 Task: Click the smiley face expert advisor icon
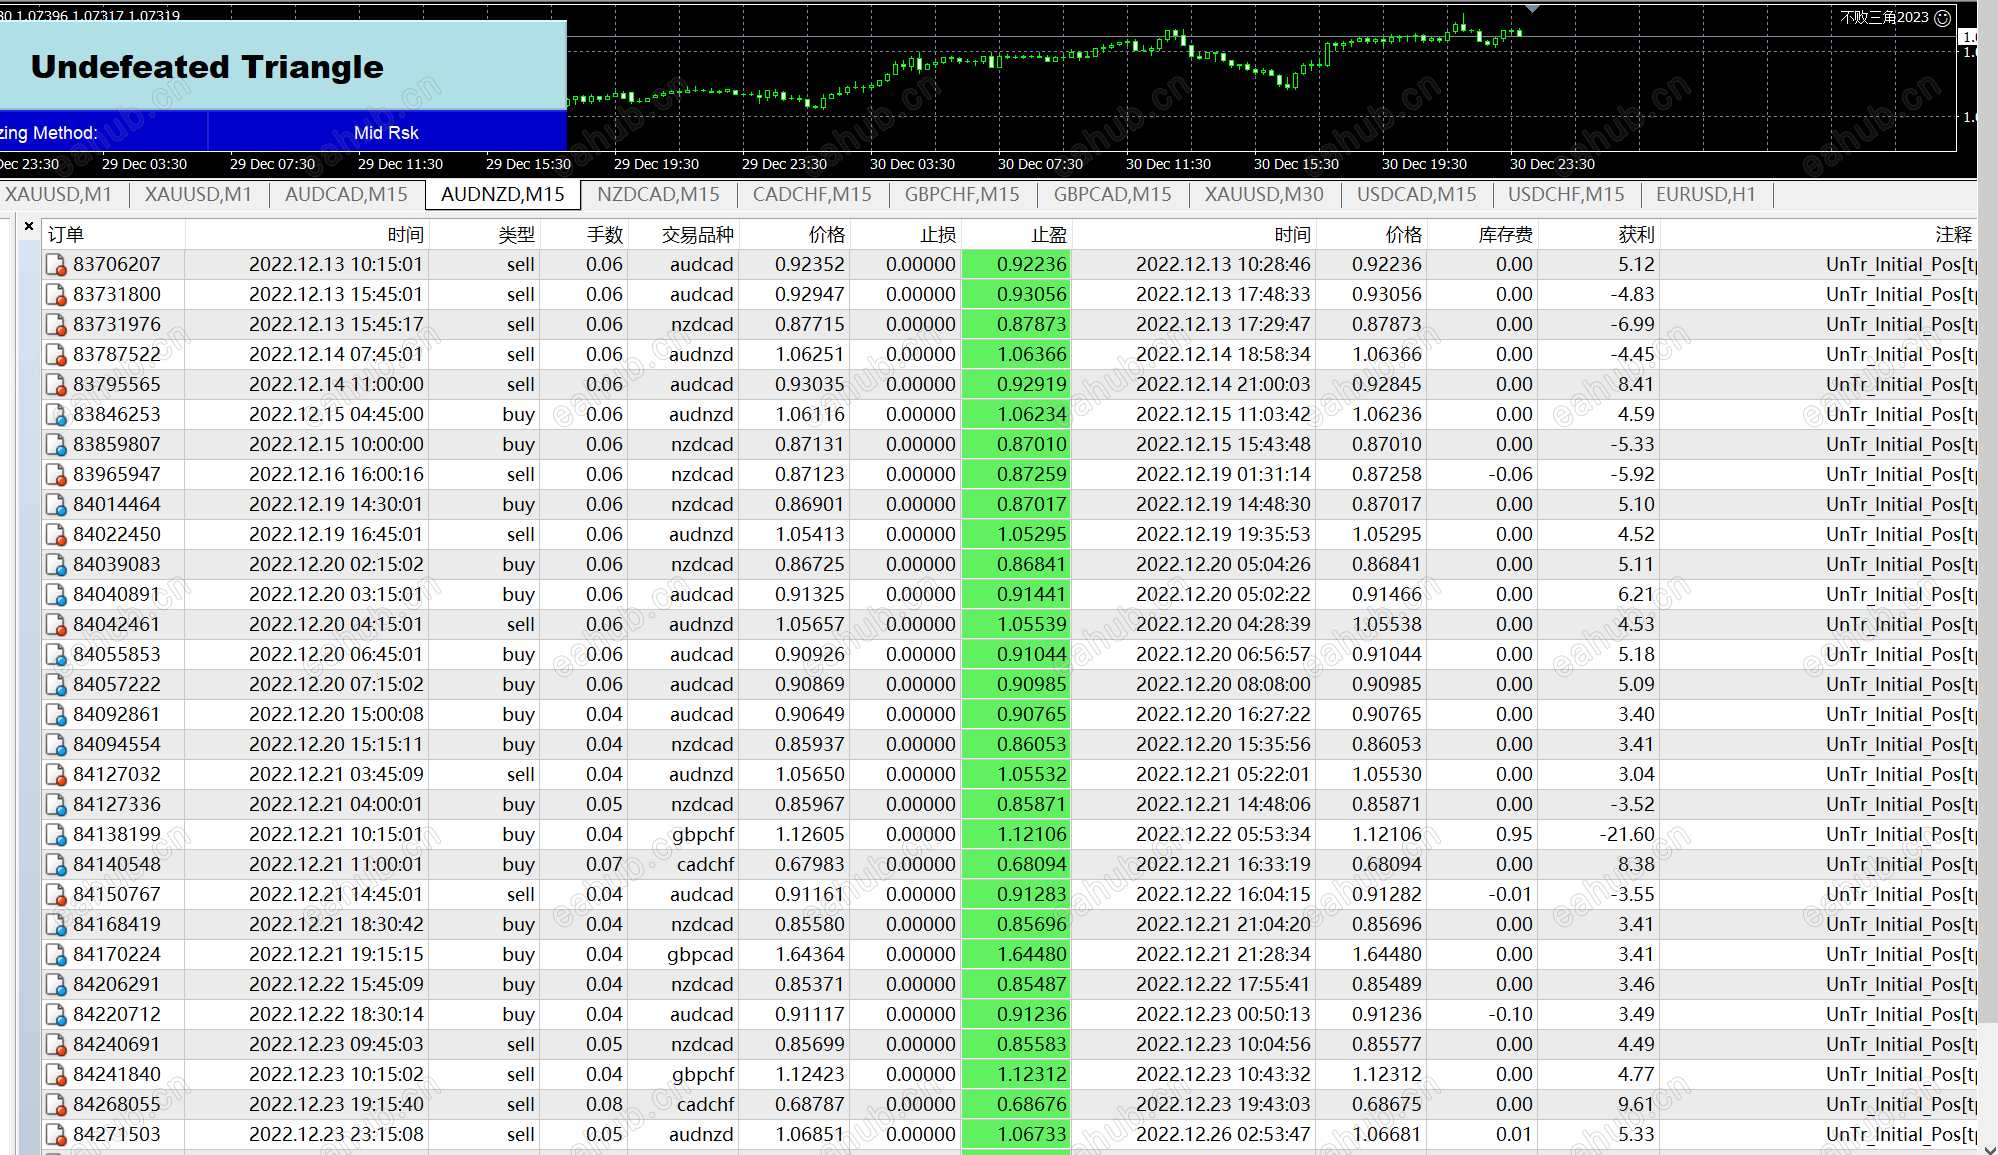pos(1943,18)
